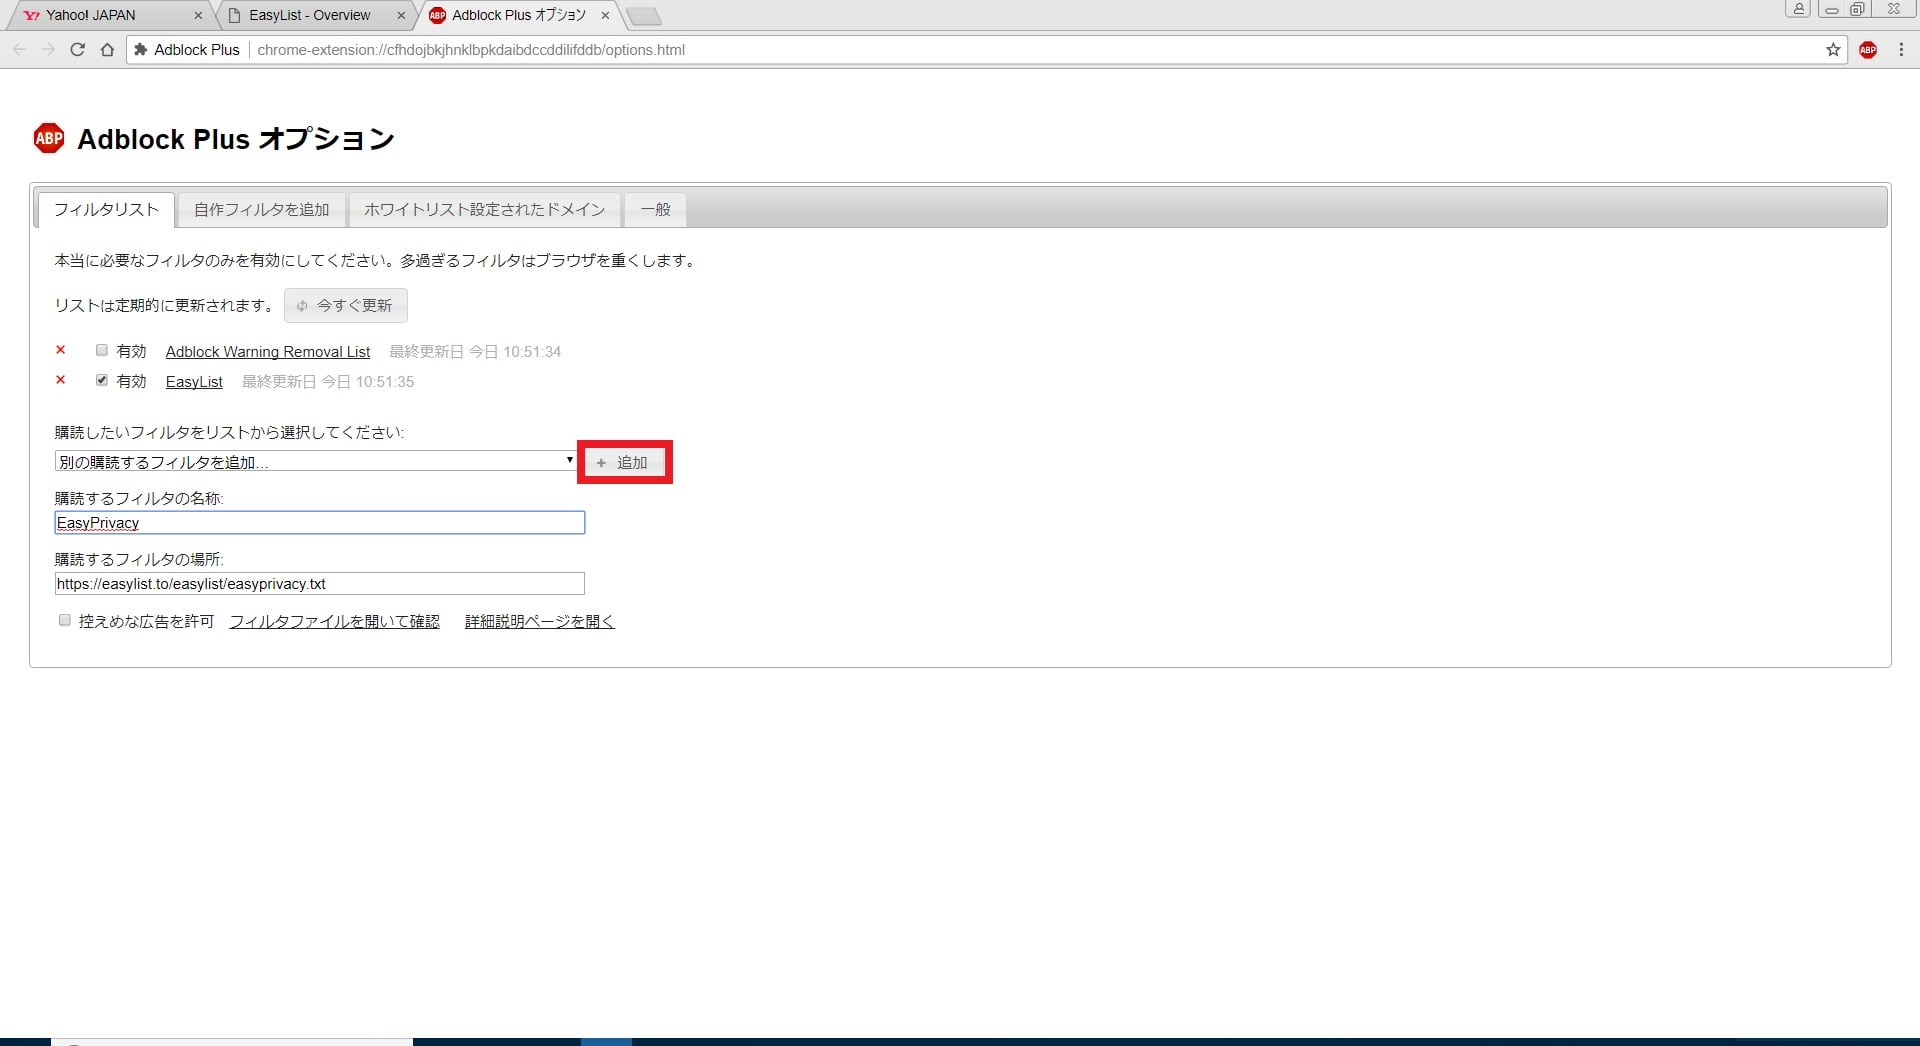Remove Adblock Warning Removal List with red X

pos(61,350)
